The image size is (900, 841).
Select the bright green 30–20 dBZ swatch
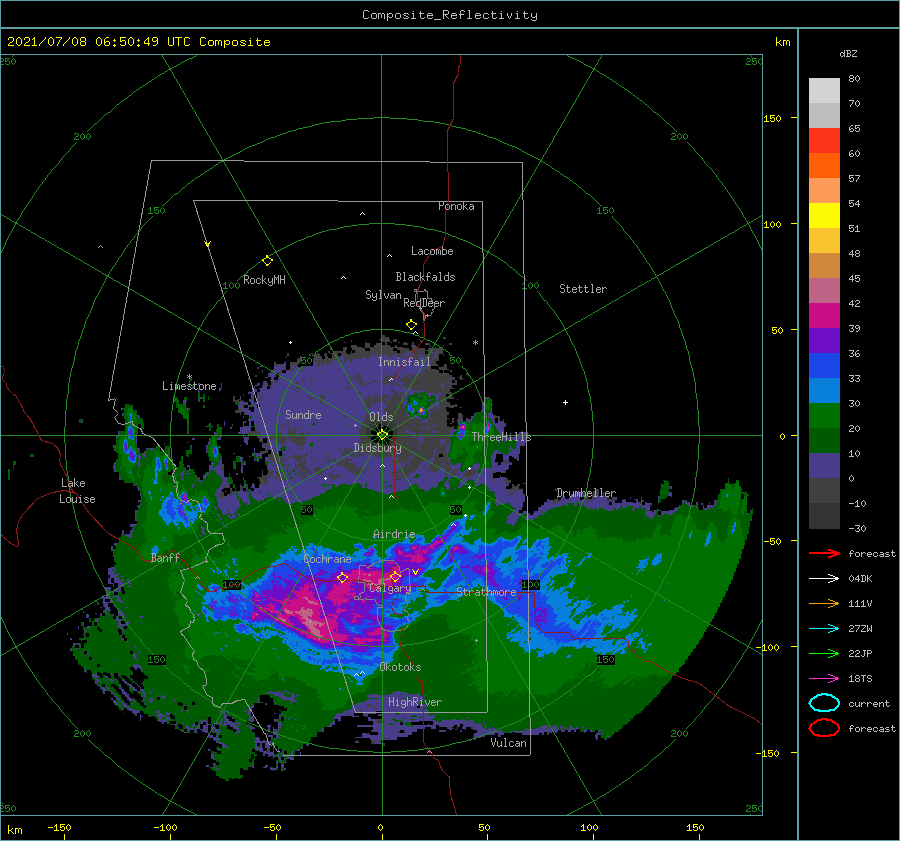coord(824,416)
